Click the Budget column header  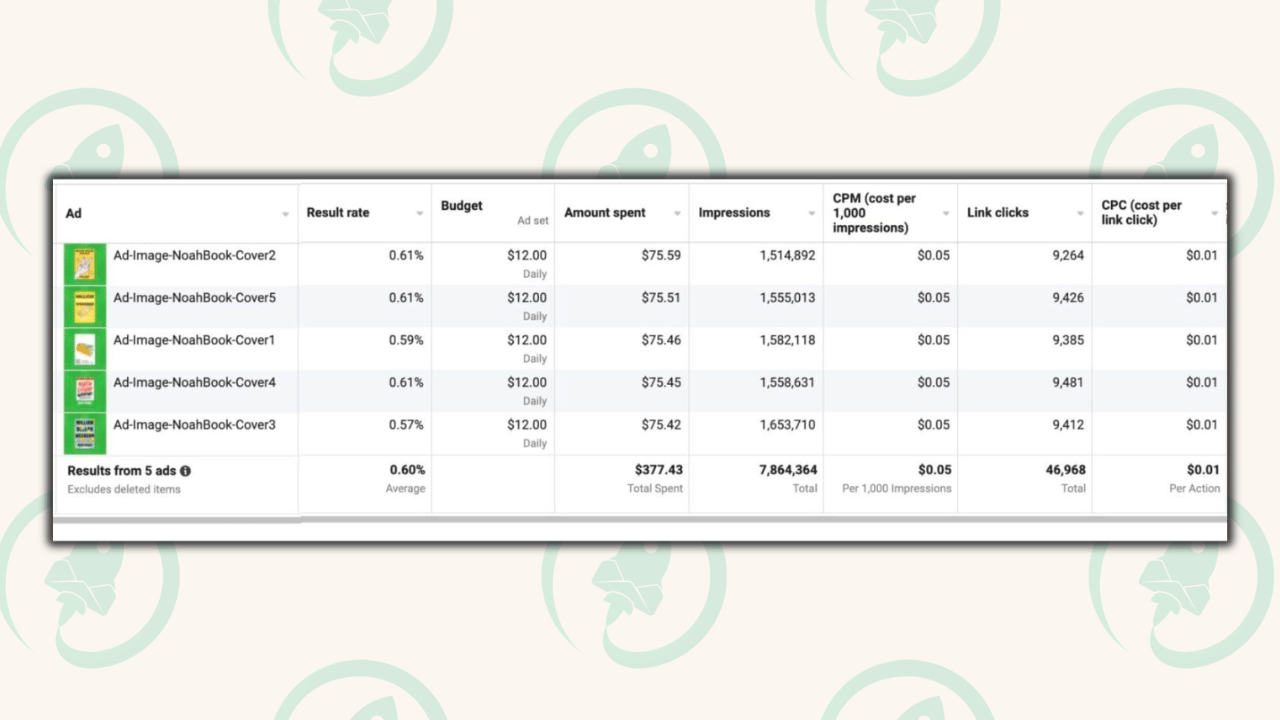[x=461, y=206]
